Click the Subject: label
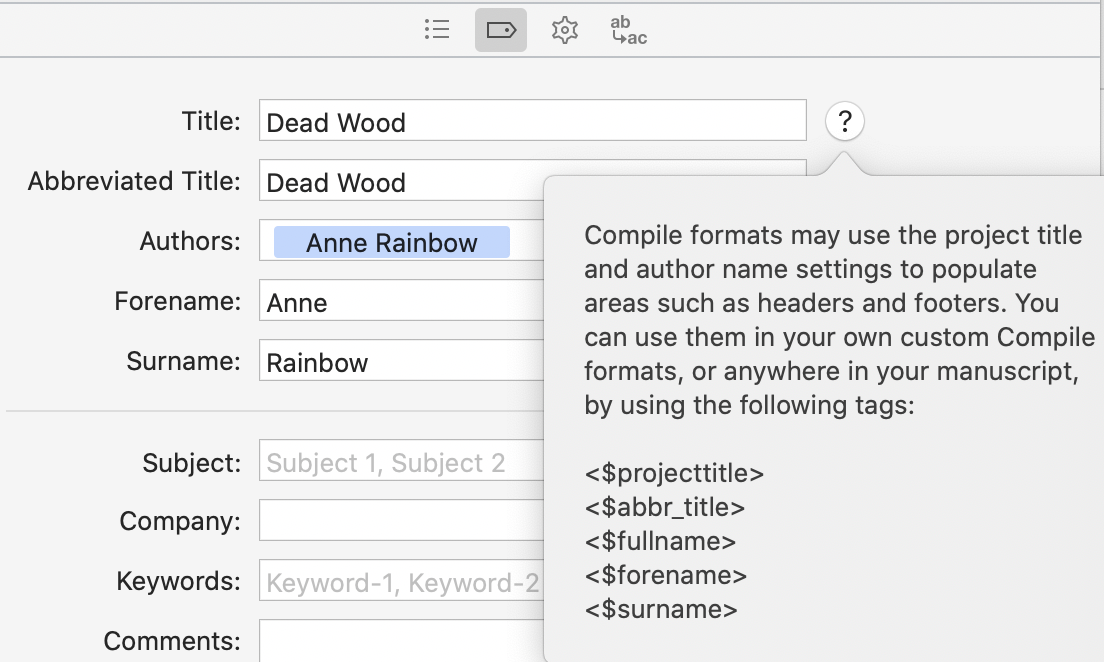The image size is (1104, 662). 192,463
